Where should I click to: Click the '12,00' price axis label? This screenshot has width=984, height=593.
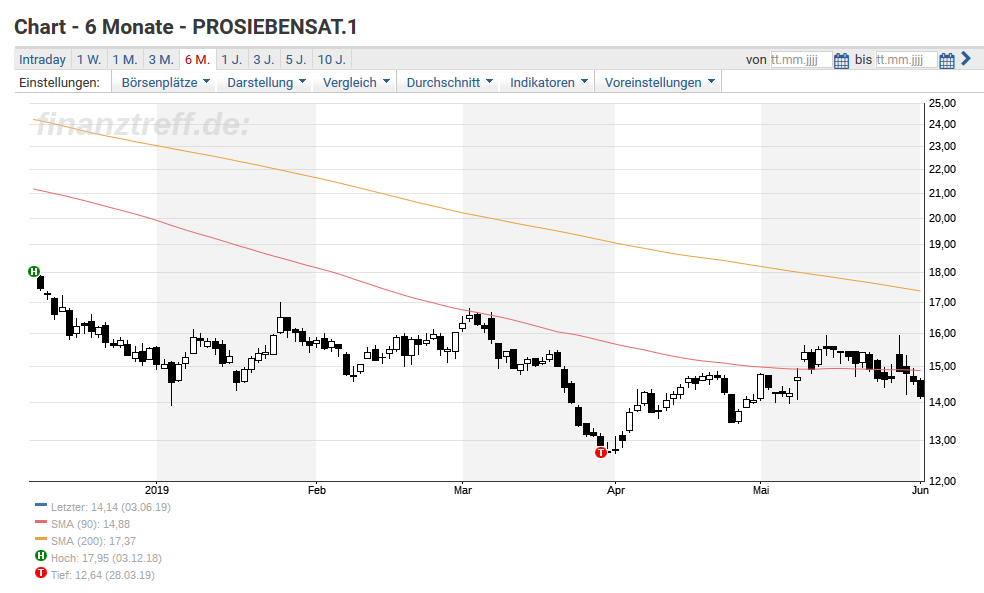(943, 481)
